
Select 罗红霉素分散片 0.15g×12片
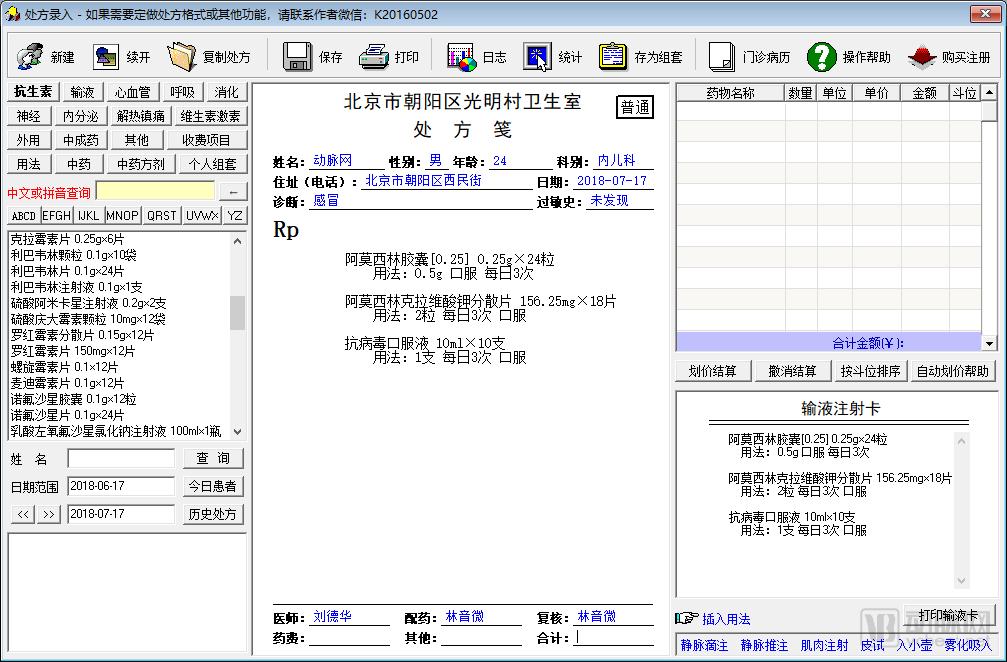(x=82, y=335)
